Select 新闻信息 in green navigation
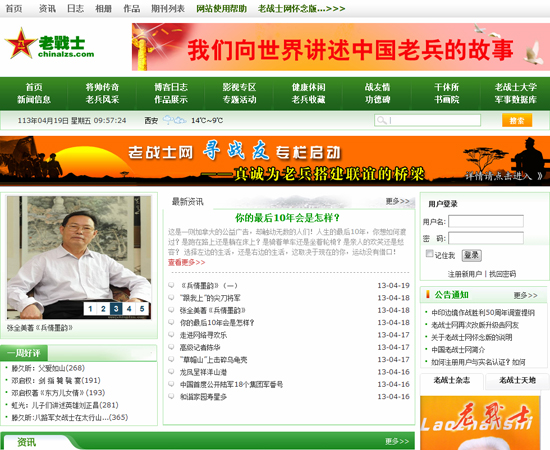 34,100
